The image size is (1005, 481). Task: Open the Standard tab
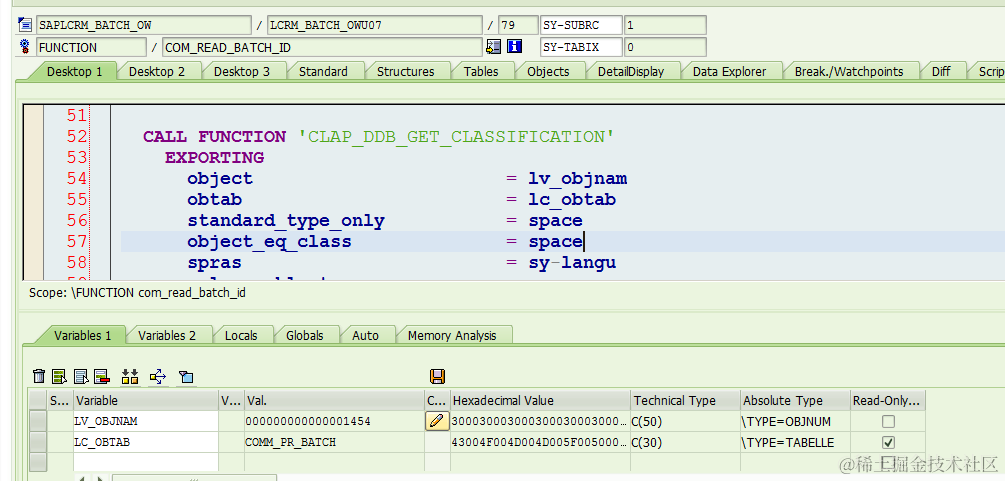click(323, 71)
